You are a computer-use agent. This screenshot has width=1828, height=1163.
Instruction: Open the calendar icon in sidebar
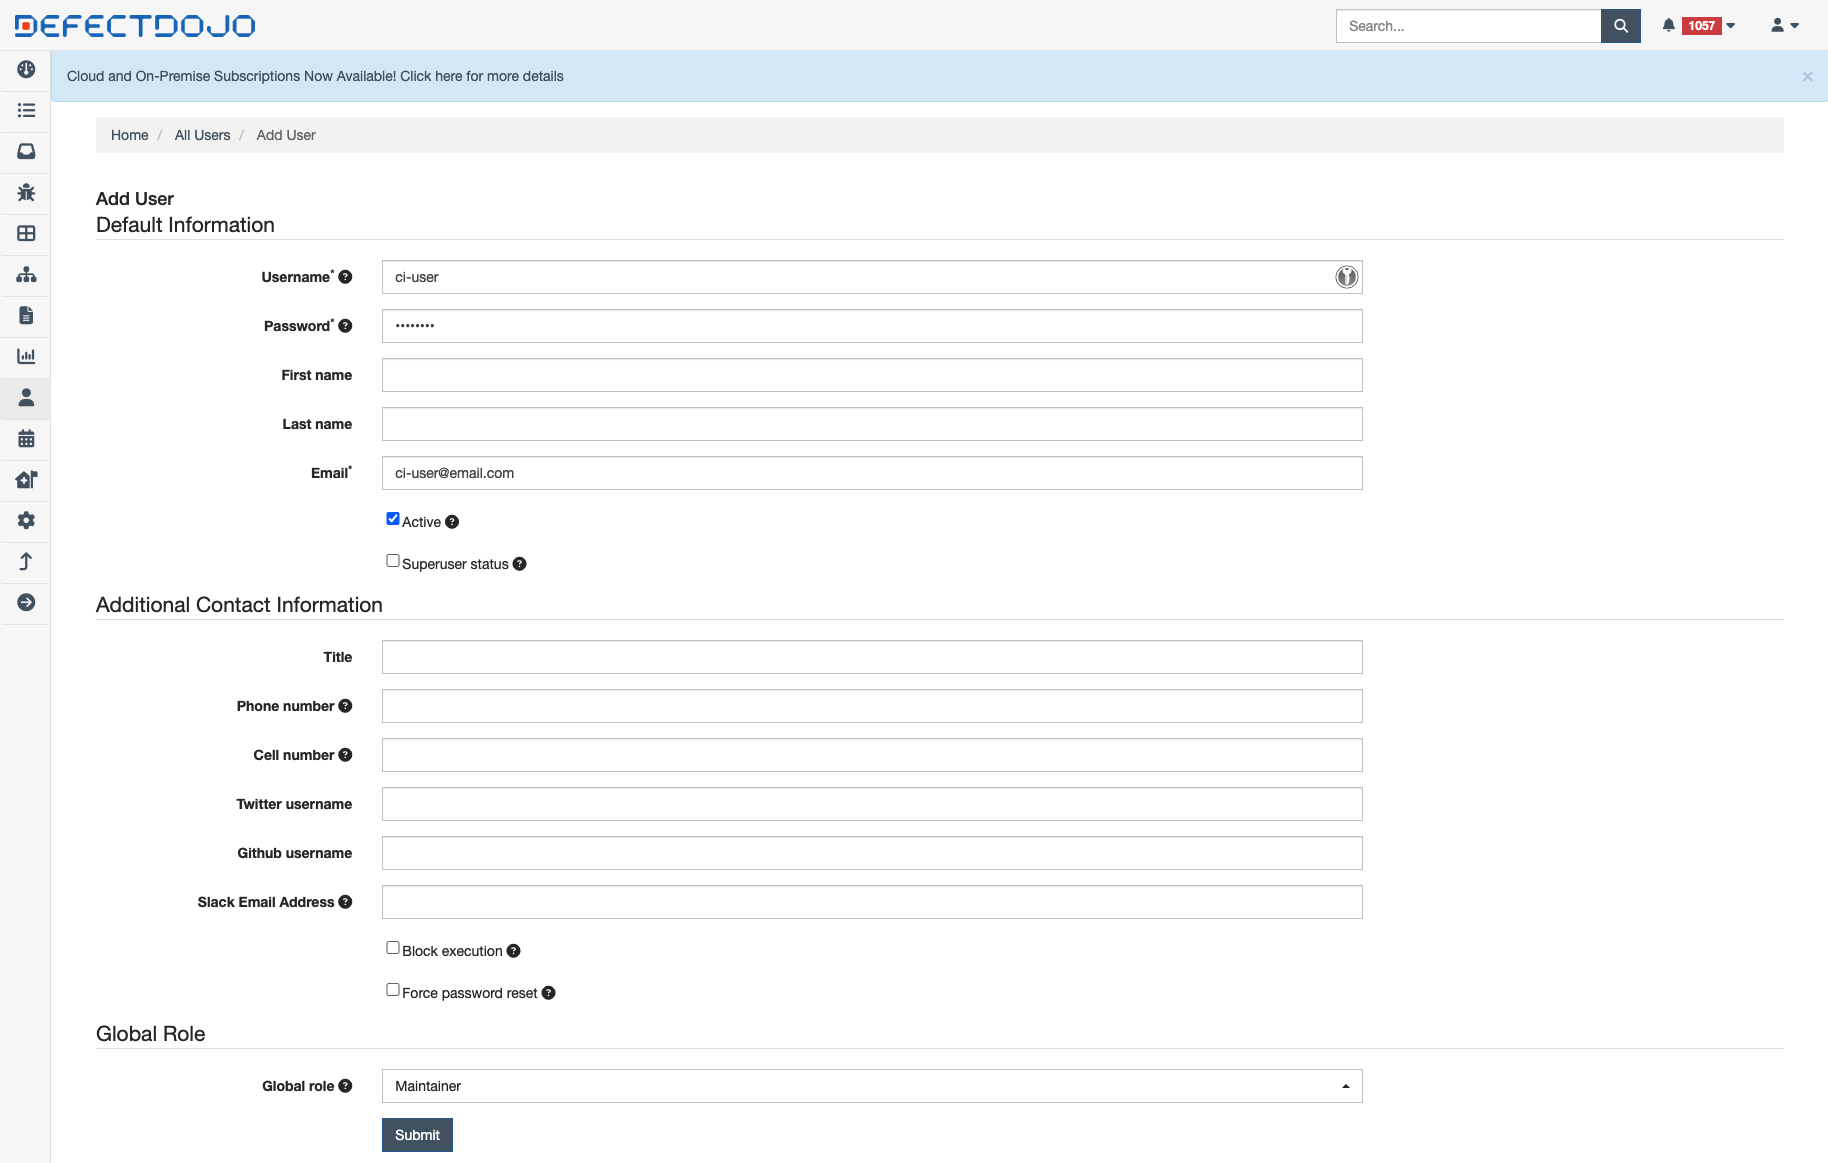[26, 438]
